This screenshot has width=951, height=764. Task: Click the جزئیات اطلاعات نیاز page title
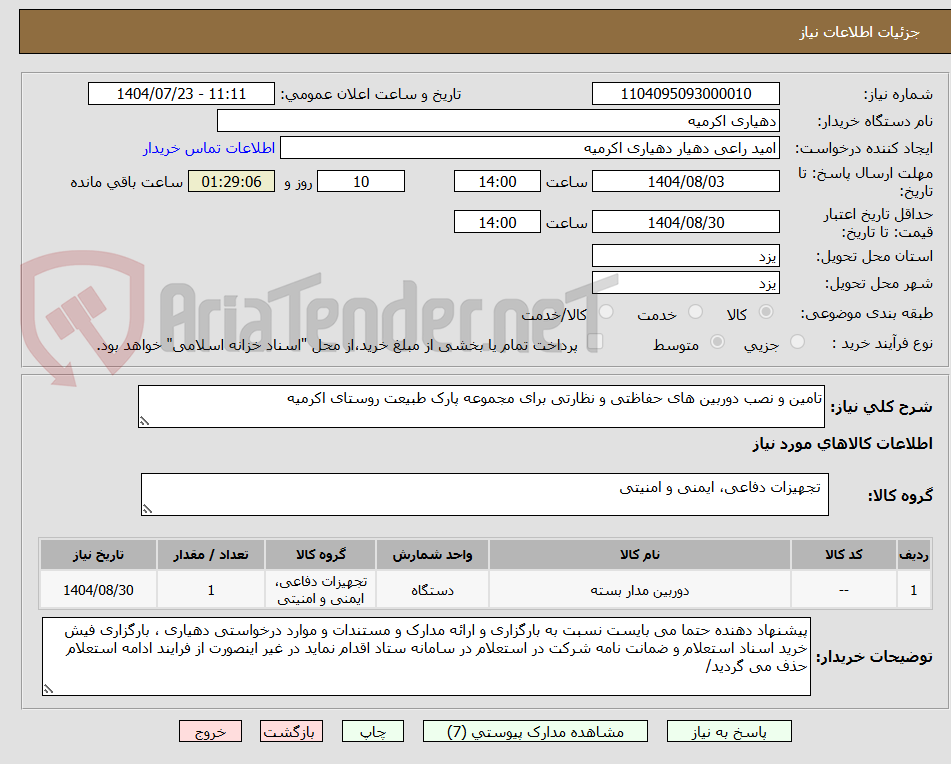[x=859, y=32]
